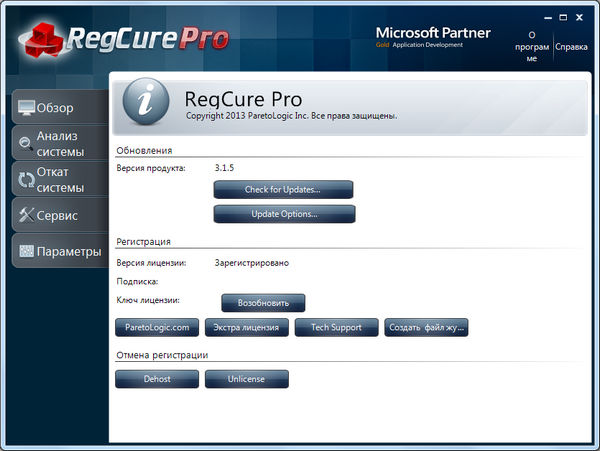The width and height of the screenshot is (600, 451).
Task: Click the magnifier icon for Анализ системы
Action: (x=25, y=144)
